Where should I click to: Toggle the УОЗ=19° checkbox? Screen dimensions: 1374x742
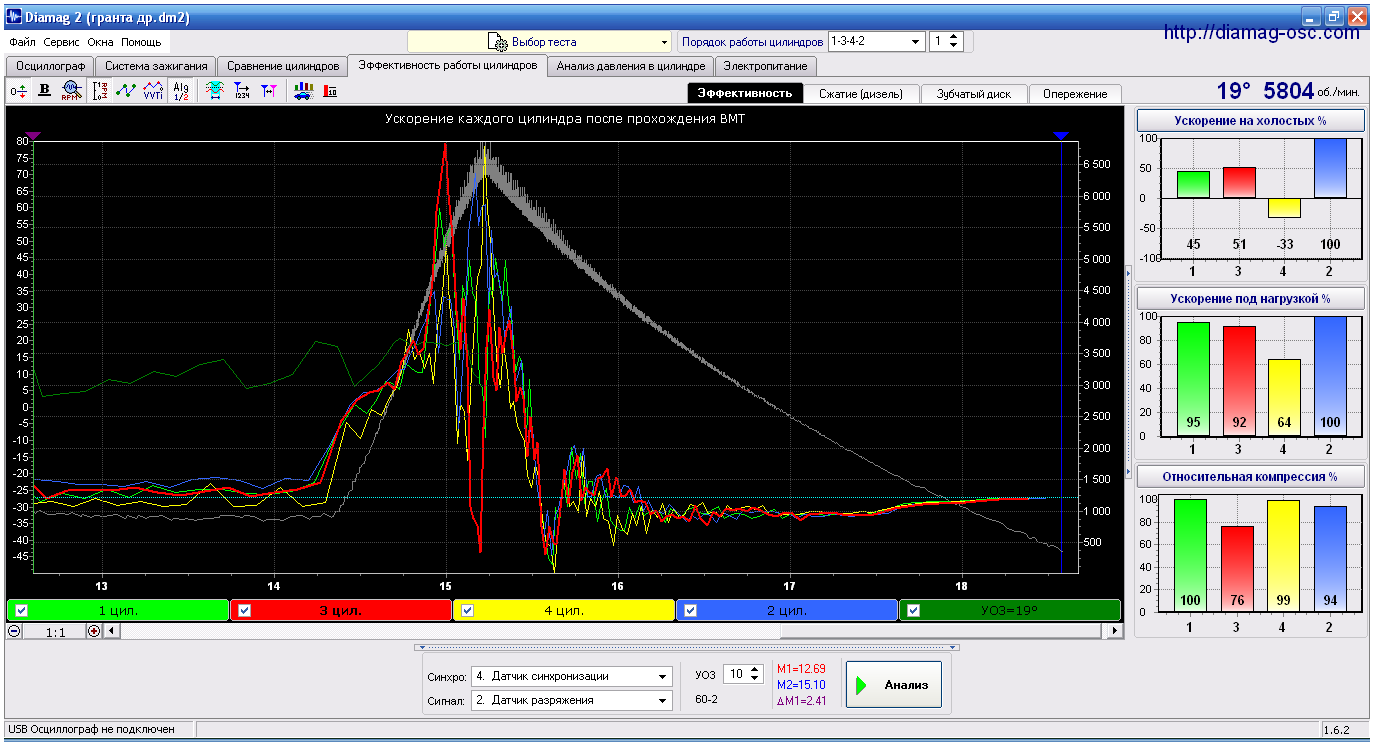tap(913, 610)
